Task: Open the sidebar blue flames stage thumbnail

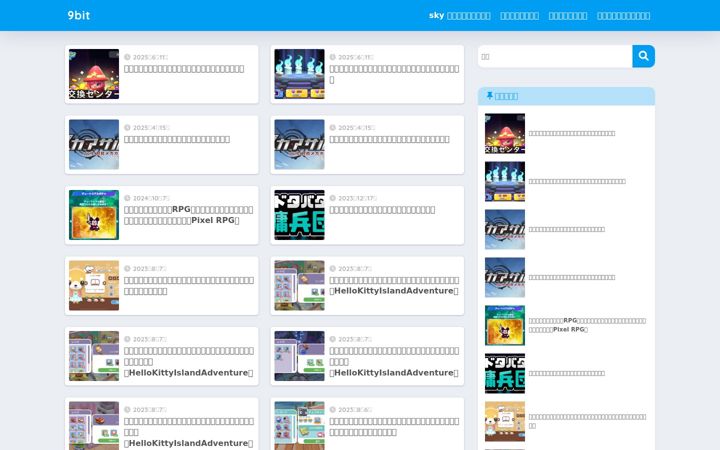Action: coord(505,181)
